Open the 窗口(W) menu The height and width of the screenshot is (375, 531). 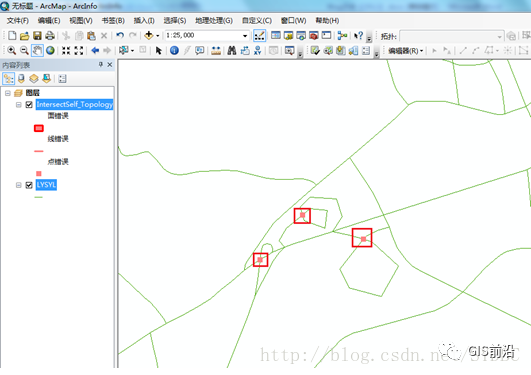click(x=293, y=21)
